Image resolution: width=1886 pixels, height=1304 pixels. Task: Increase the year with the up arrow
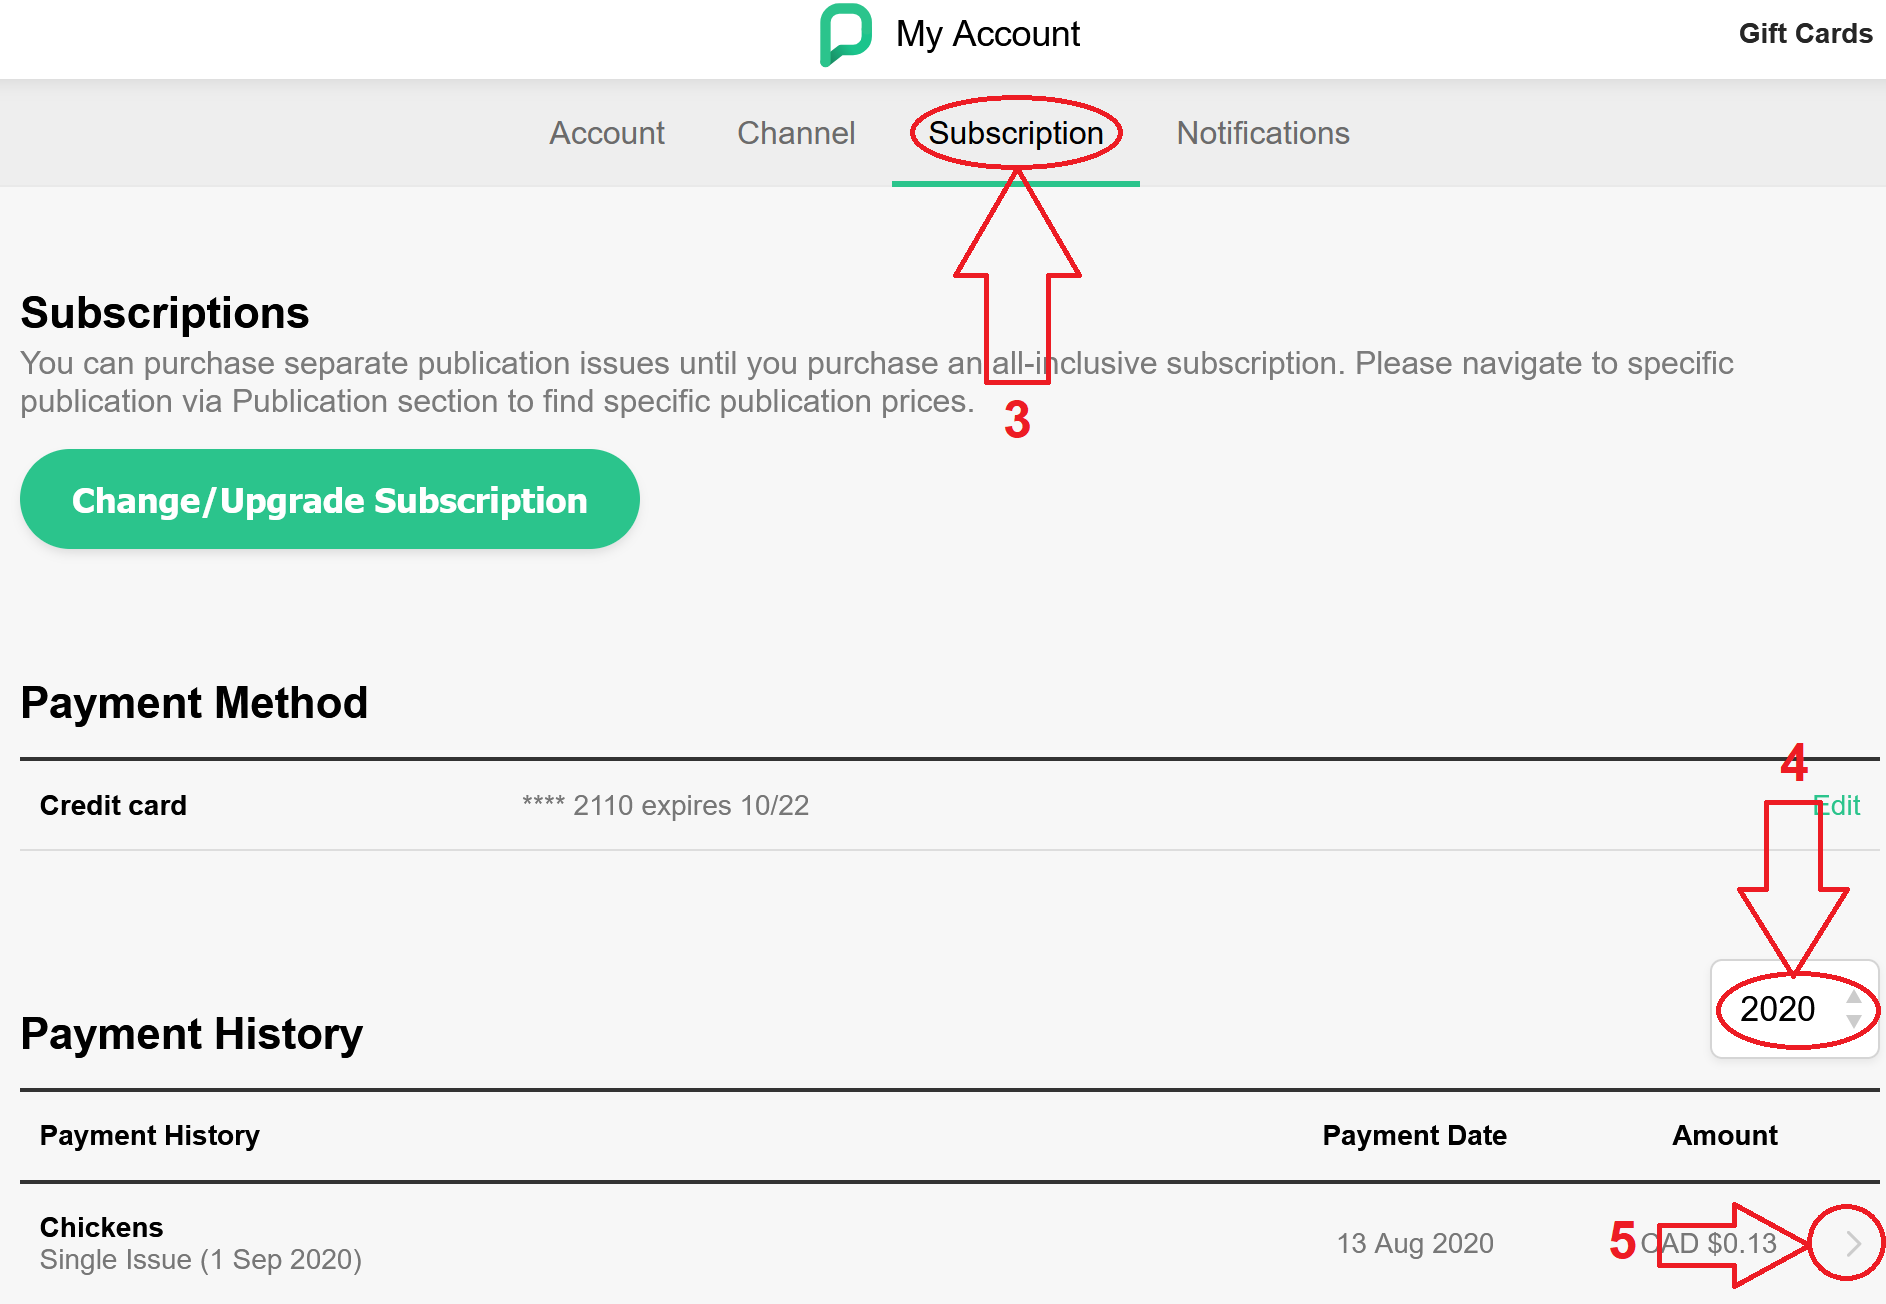point(1854,997)
